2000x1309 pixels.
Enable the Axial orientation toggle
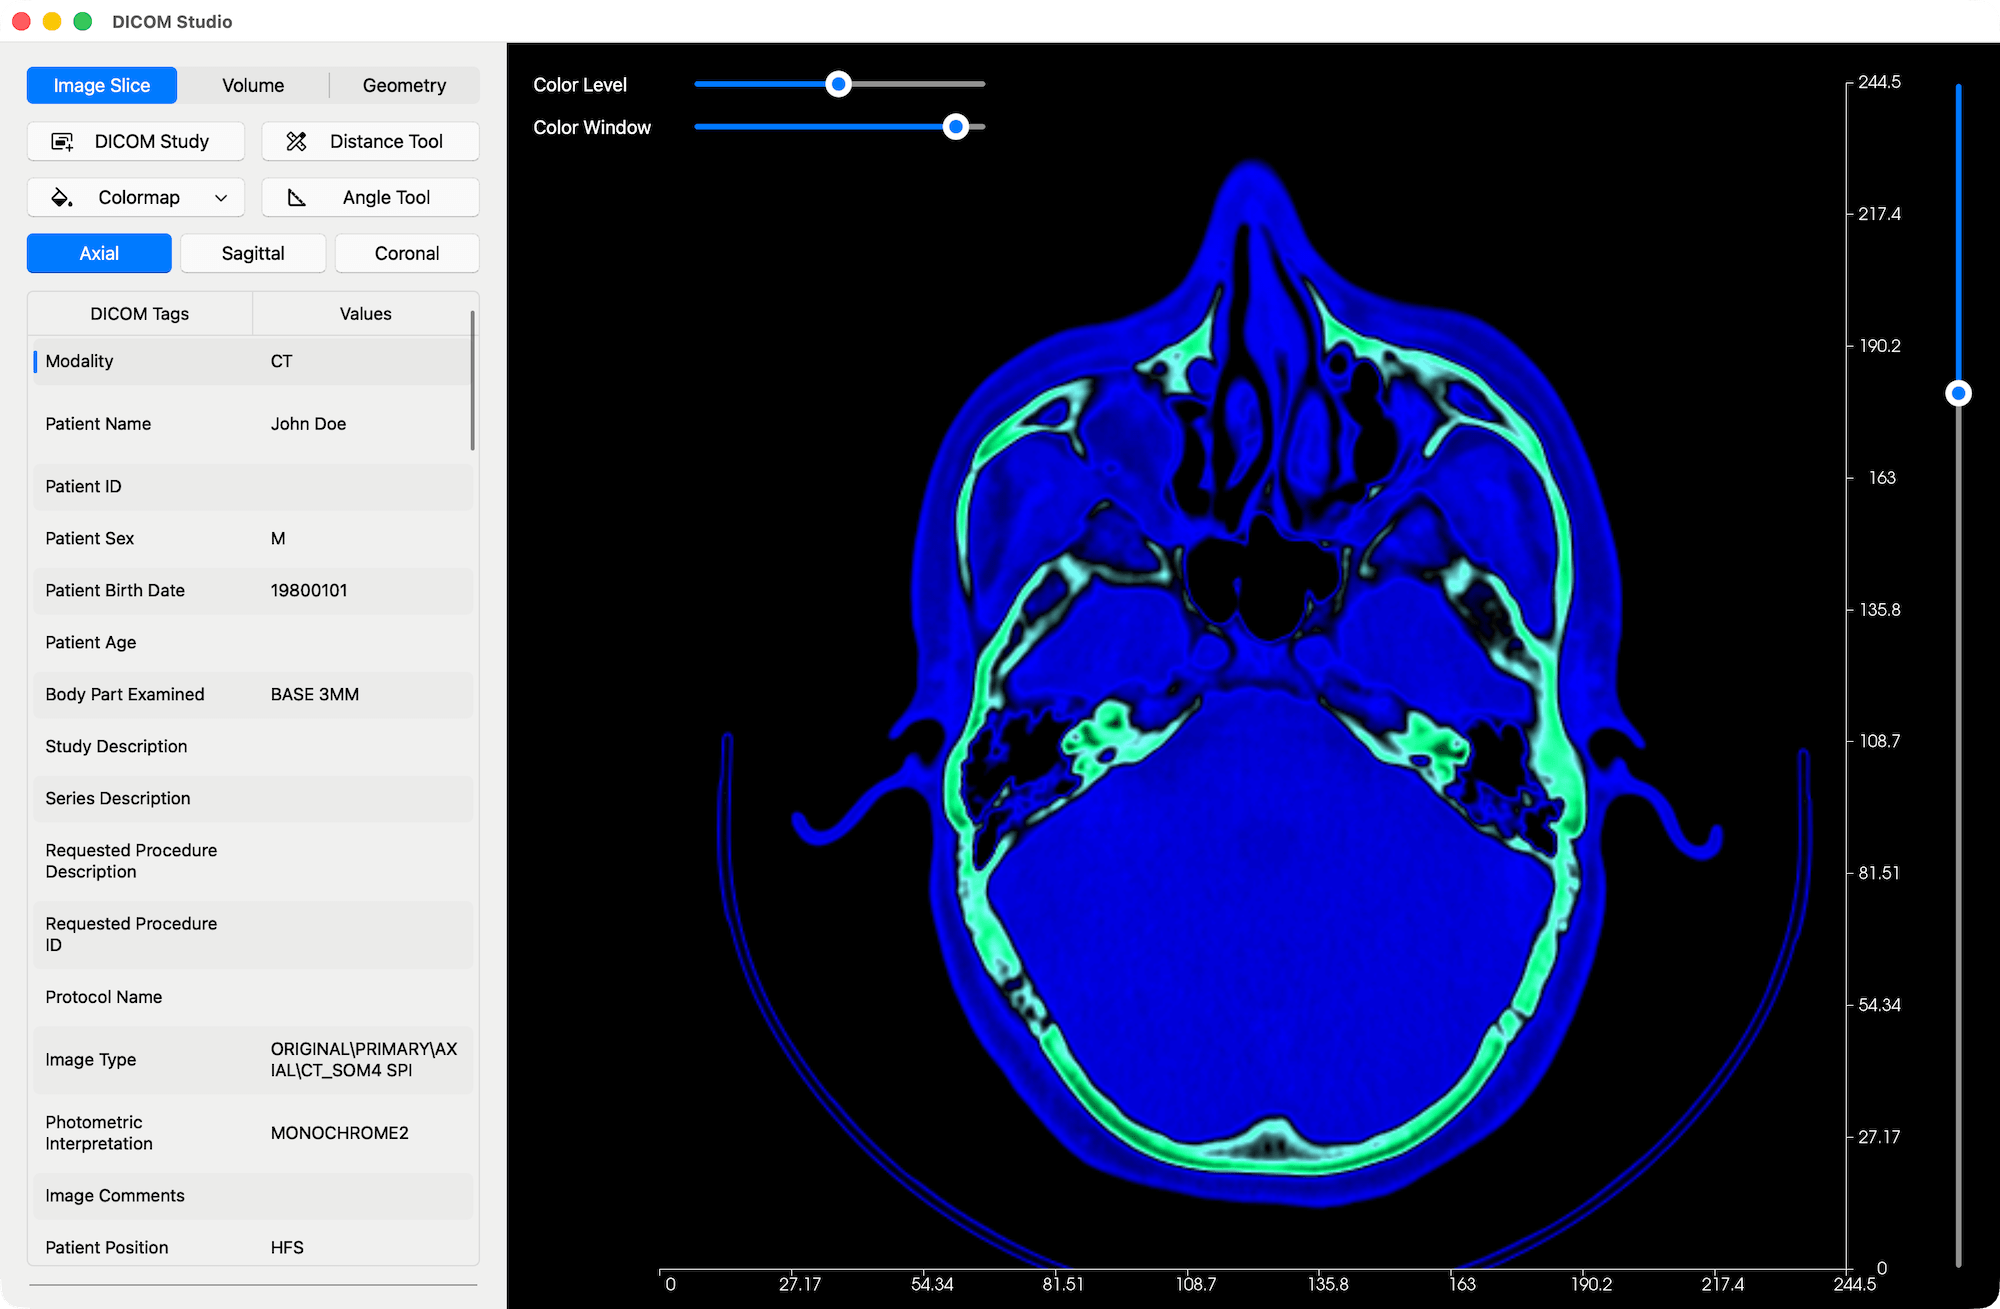[x=98, y=253]
